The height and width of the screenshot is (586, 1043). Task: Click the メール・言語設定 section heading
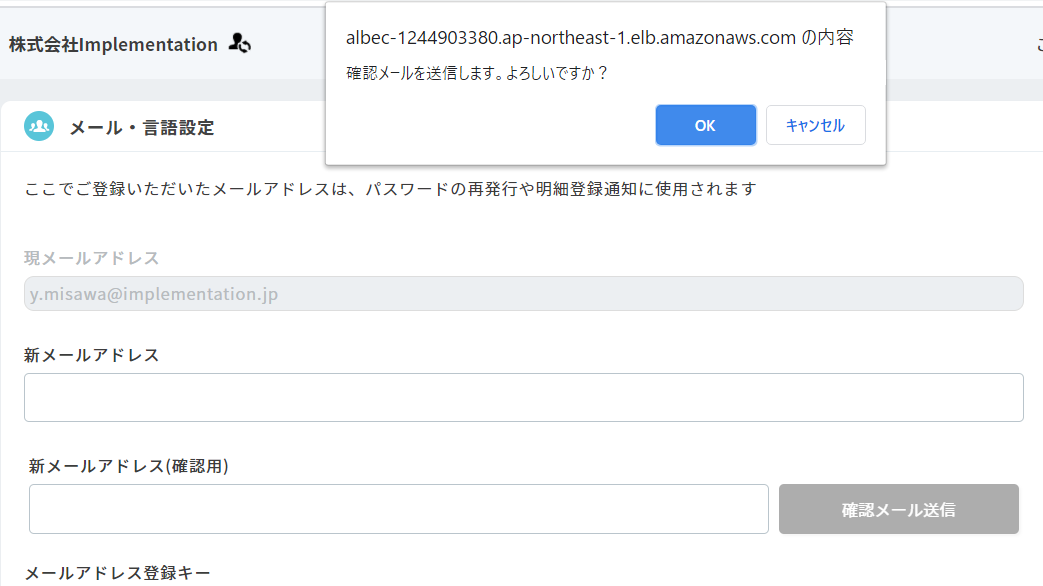tap(142, 127)
